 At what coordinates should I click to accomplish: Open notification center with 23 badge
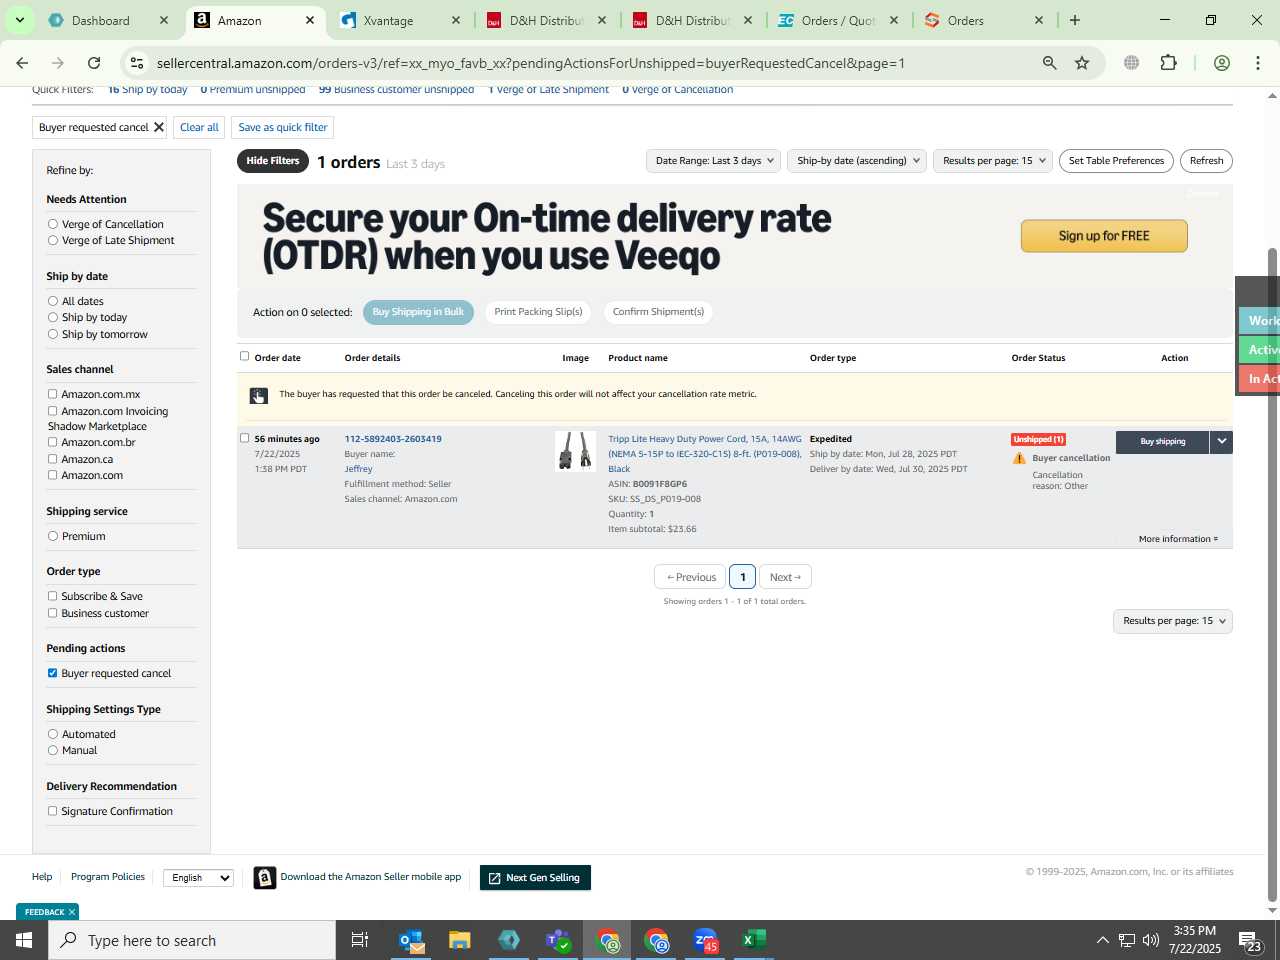coord(1250,940)
